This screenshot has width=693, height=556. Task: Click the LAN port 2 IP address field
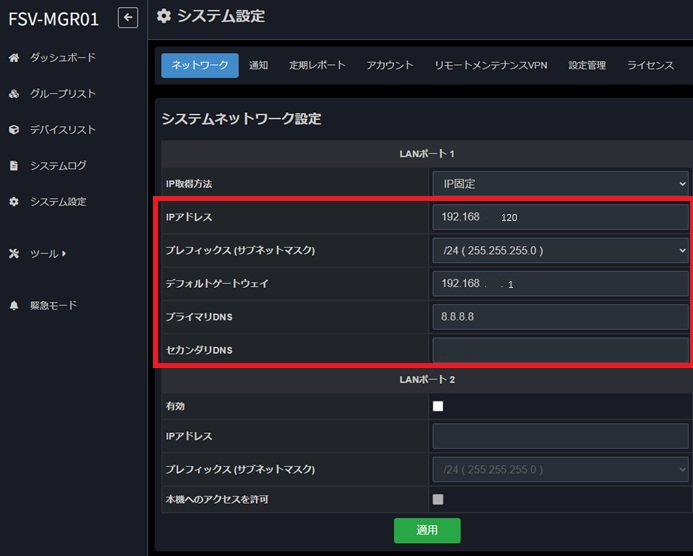point(560,436)
